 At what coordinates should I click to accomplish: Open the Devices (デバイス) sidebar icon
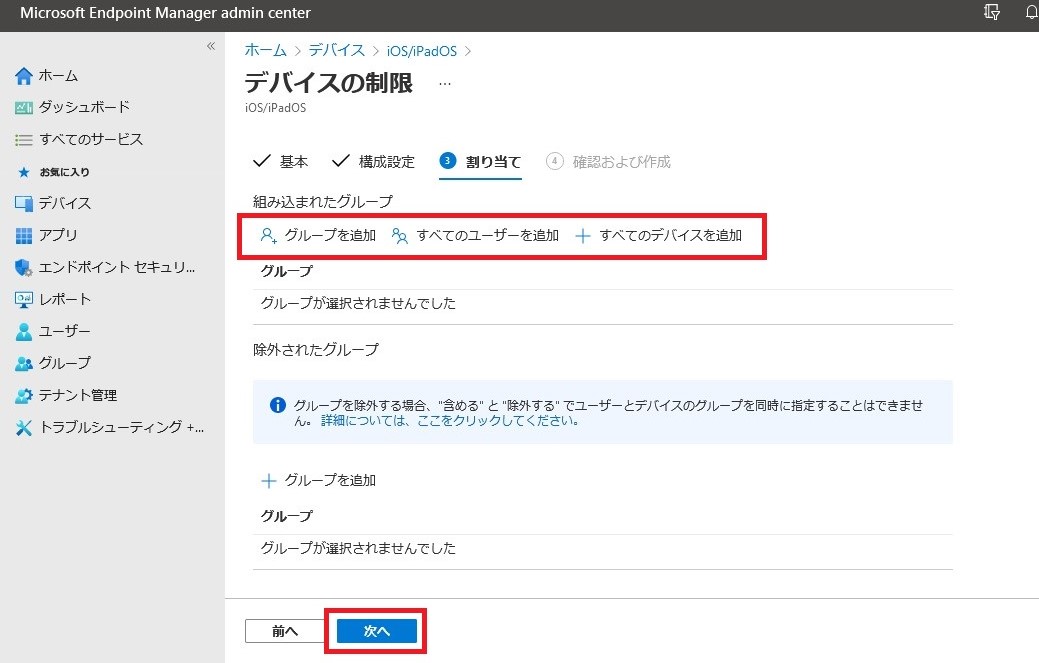click(x=23, y=203)
